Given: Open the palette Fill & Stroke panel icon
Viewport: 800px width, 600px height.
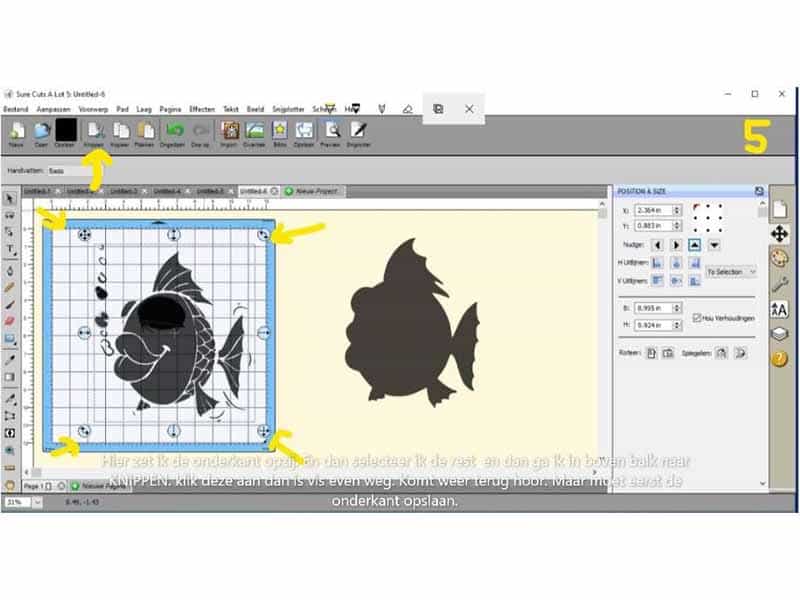Looking at the screenshot, I should coord(779,259).
